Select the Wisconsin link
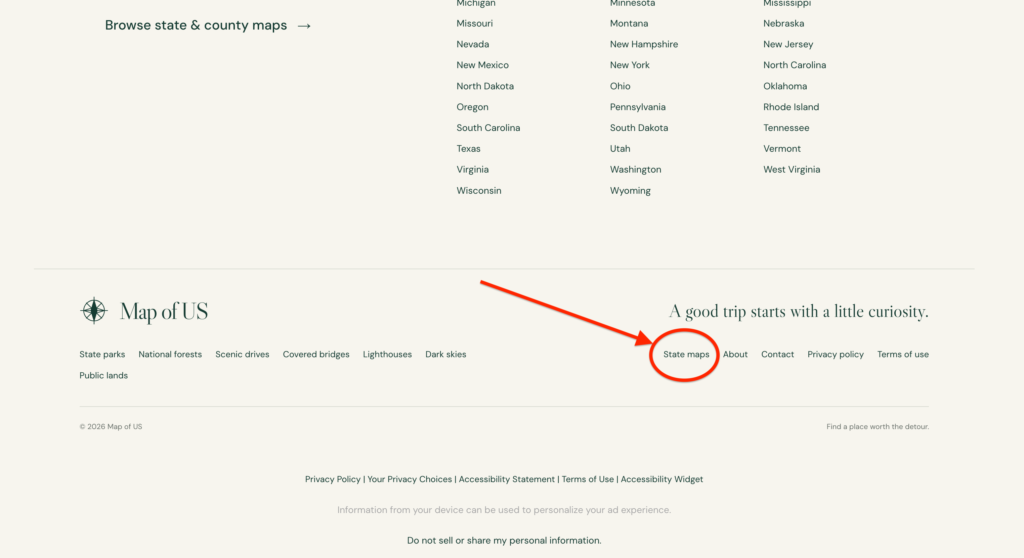This screenshot has height=558, width=1024. pyautogui.click(x=479, y=191)
